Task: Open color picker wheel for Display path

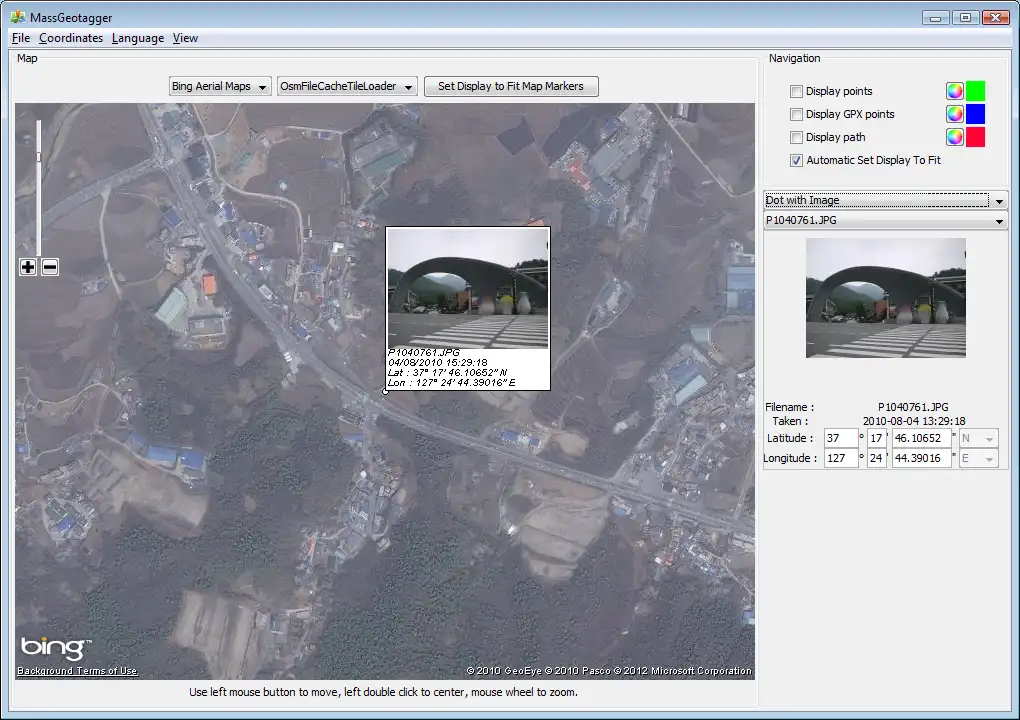Action: (x=955, y=137)
